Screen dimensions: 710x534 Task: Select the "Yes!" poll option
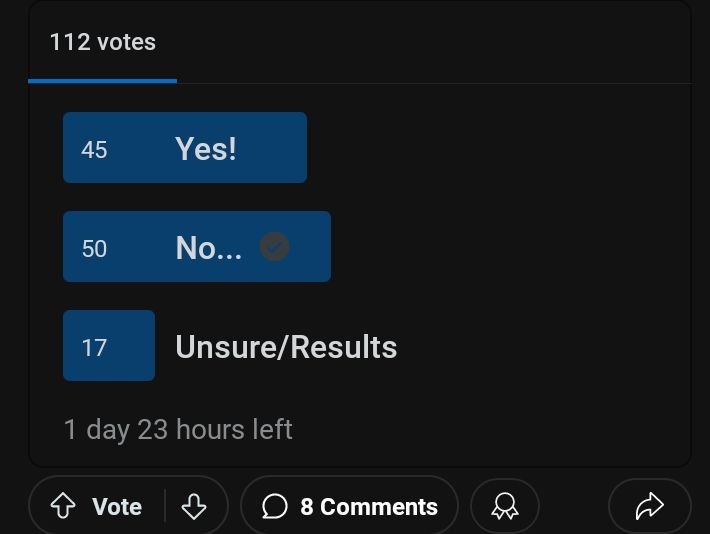(x=206, y=148)
